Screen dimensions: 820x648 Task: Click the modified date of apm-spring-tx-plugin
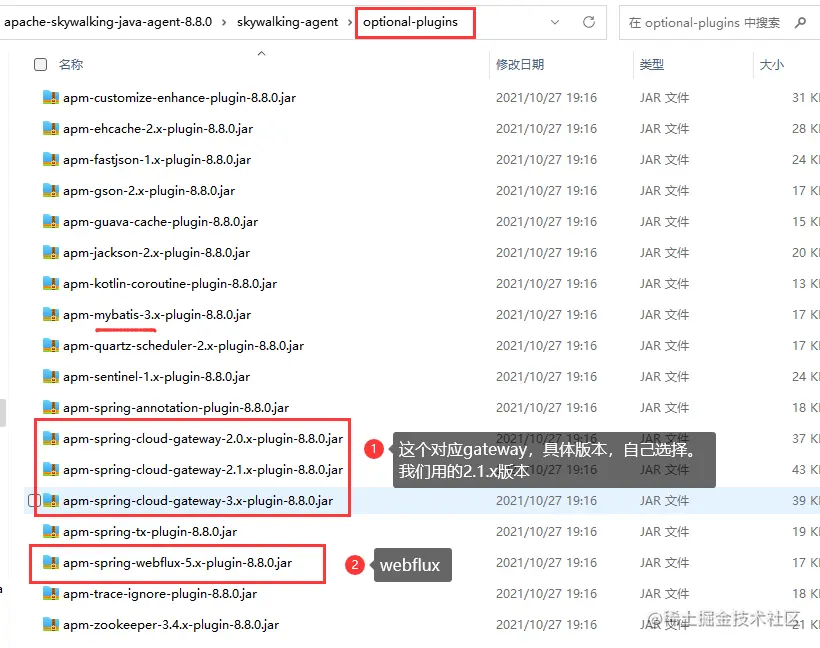click(546, 532)
